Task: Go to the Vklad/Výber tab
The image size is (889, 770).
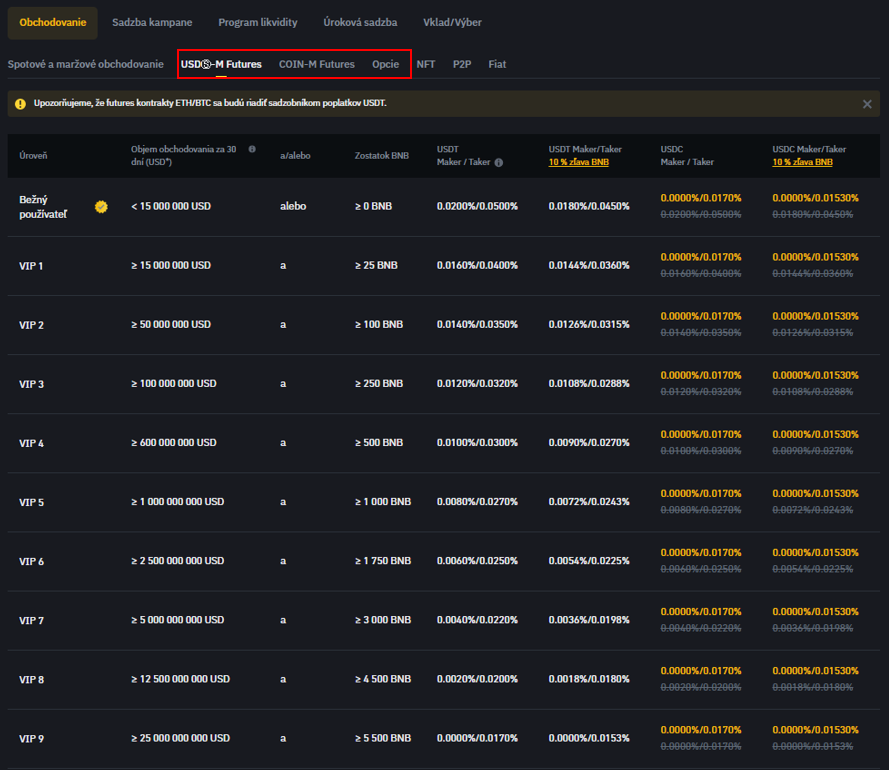Action: click(x=453, y=22)
